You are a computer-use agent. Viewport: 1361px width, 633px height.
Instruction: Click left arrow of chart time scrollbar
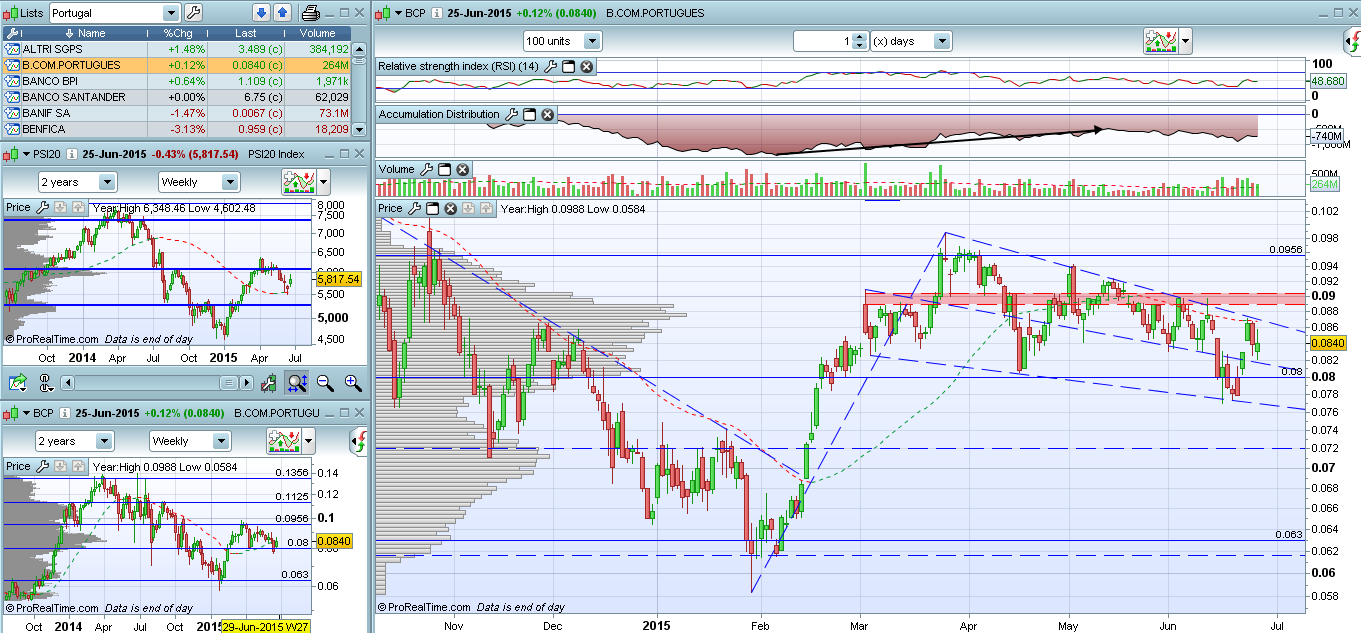click(x=67, y=383)
